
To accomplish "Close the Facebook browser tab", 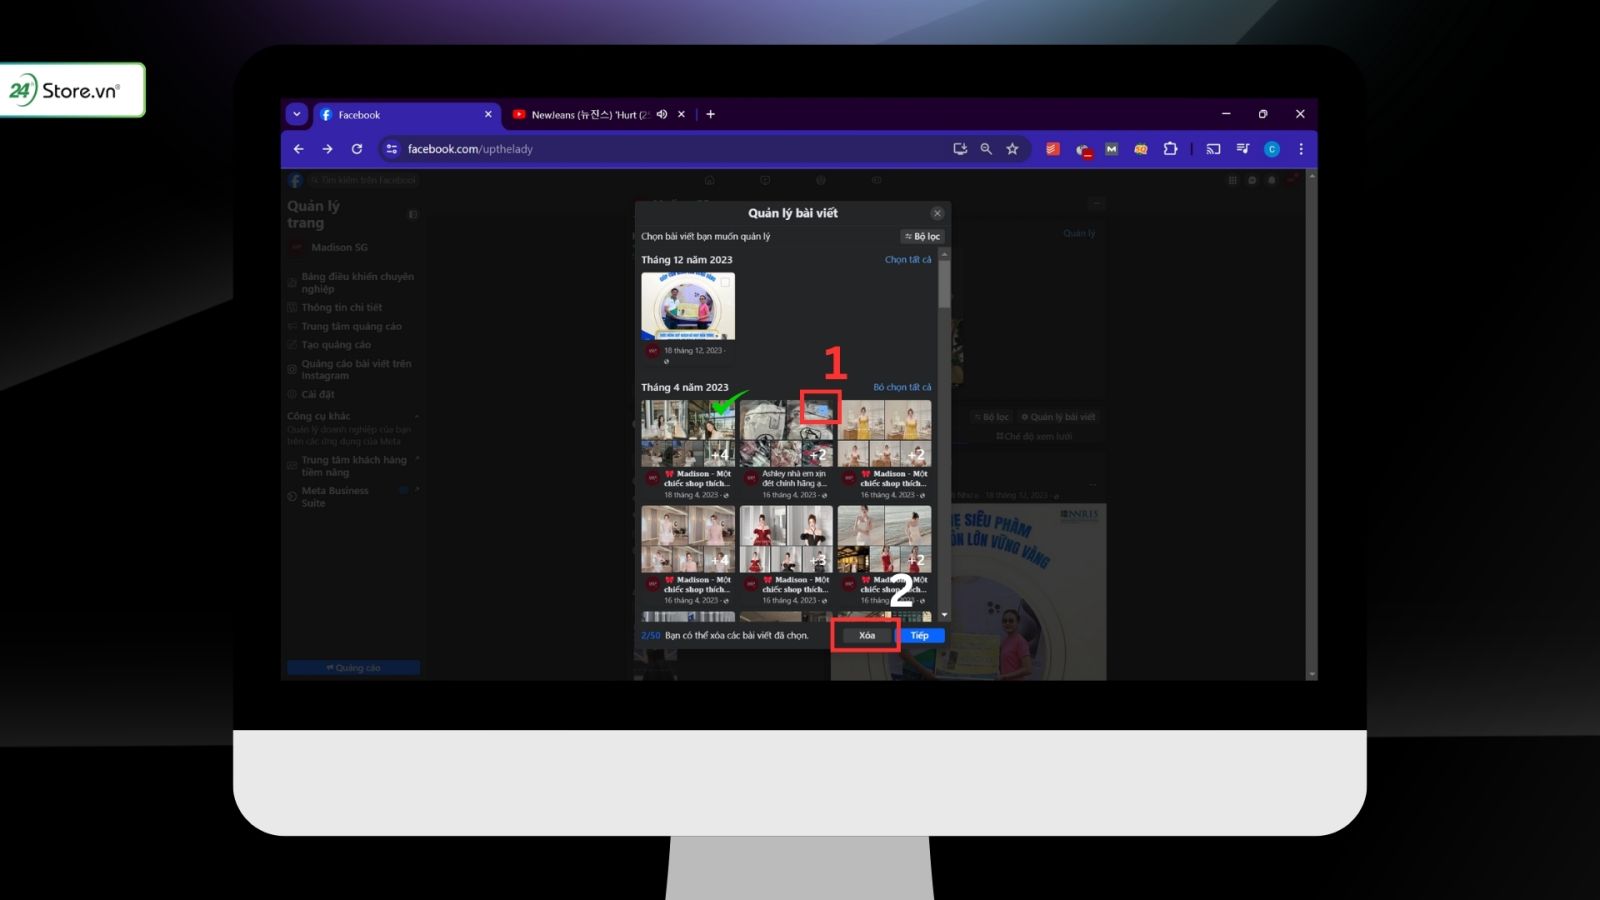I will tap(488, 114).
